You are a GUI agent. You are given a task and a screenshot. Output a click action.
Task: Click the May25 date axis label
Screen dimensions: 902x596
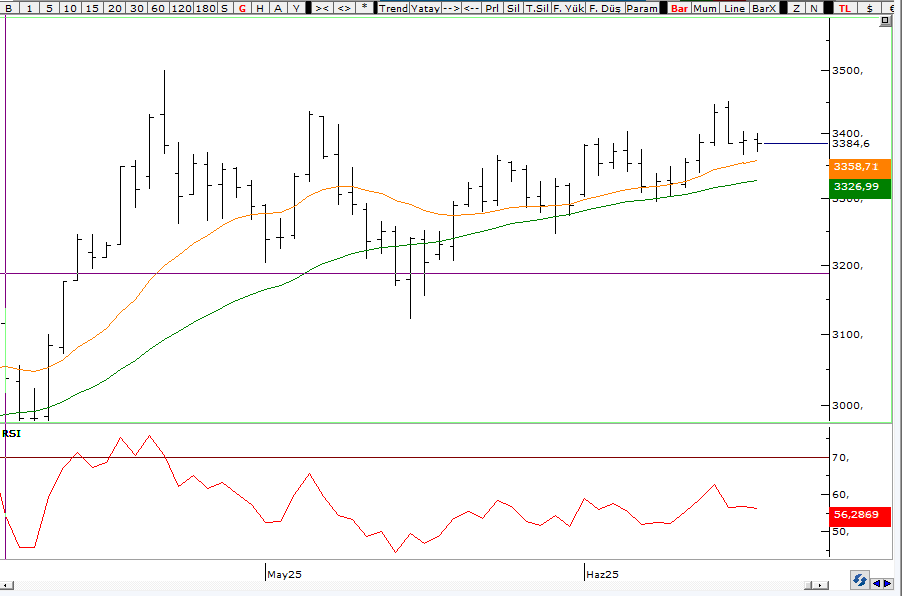pos(285,574)
